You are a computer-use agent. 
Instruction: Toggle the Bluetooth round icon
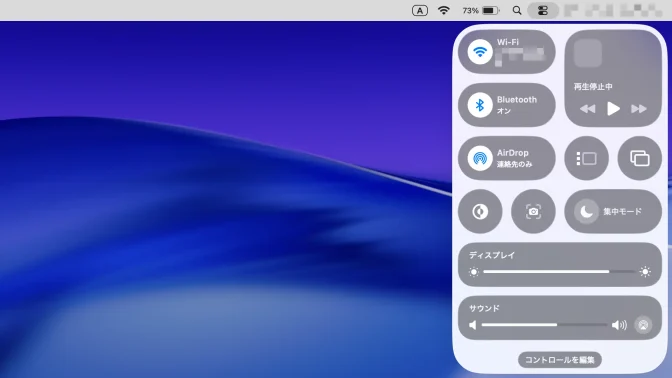480,105
